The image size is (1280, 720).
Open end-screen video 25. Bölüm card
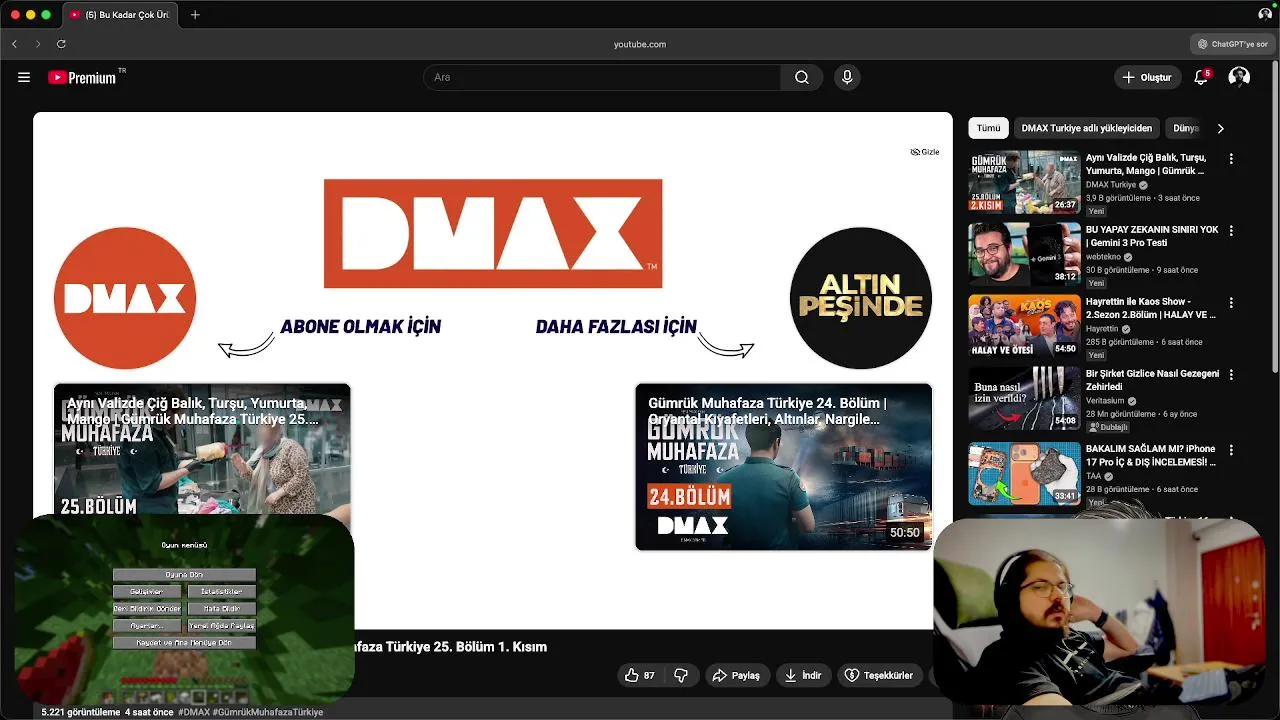point(202,449)
